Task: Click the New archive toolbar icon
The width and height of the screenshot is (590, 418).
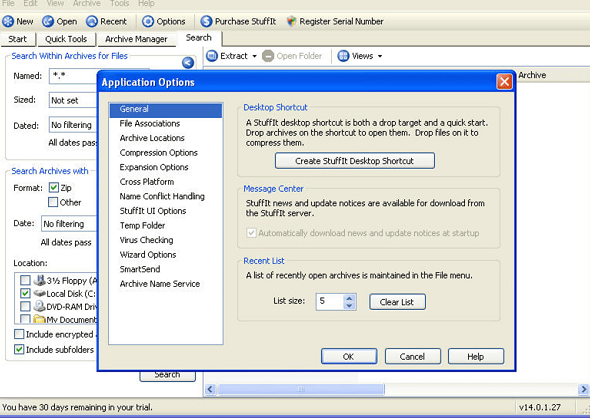Action: click(8, 21)
